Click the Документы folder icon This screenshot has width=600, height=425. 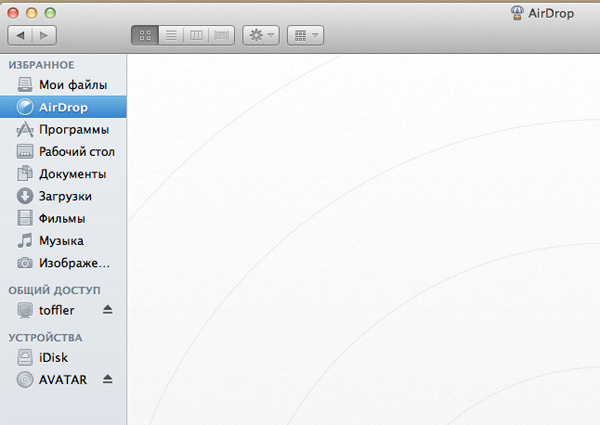tap(25, 174)
